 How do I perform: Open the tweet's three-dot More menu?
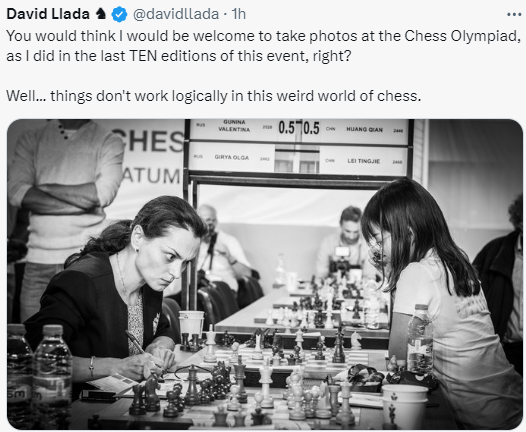pyautogui.click(x=514, y=14)
